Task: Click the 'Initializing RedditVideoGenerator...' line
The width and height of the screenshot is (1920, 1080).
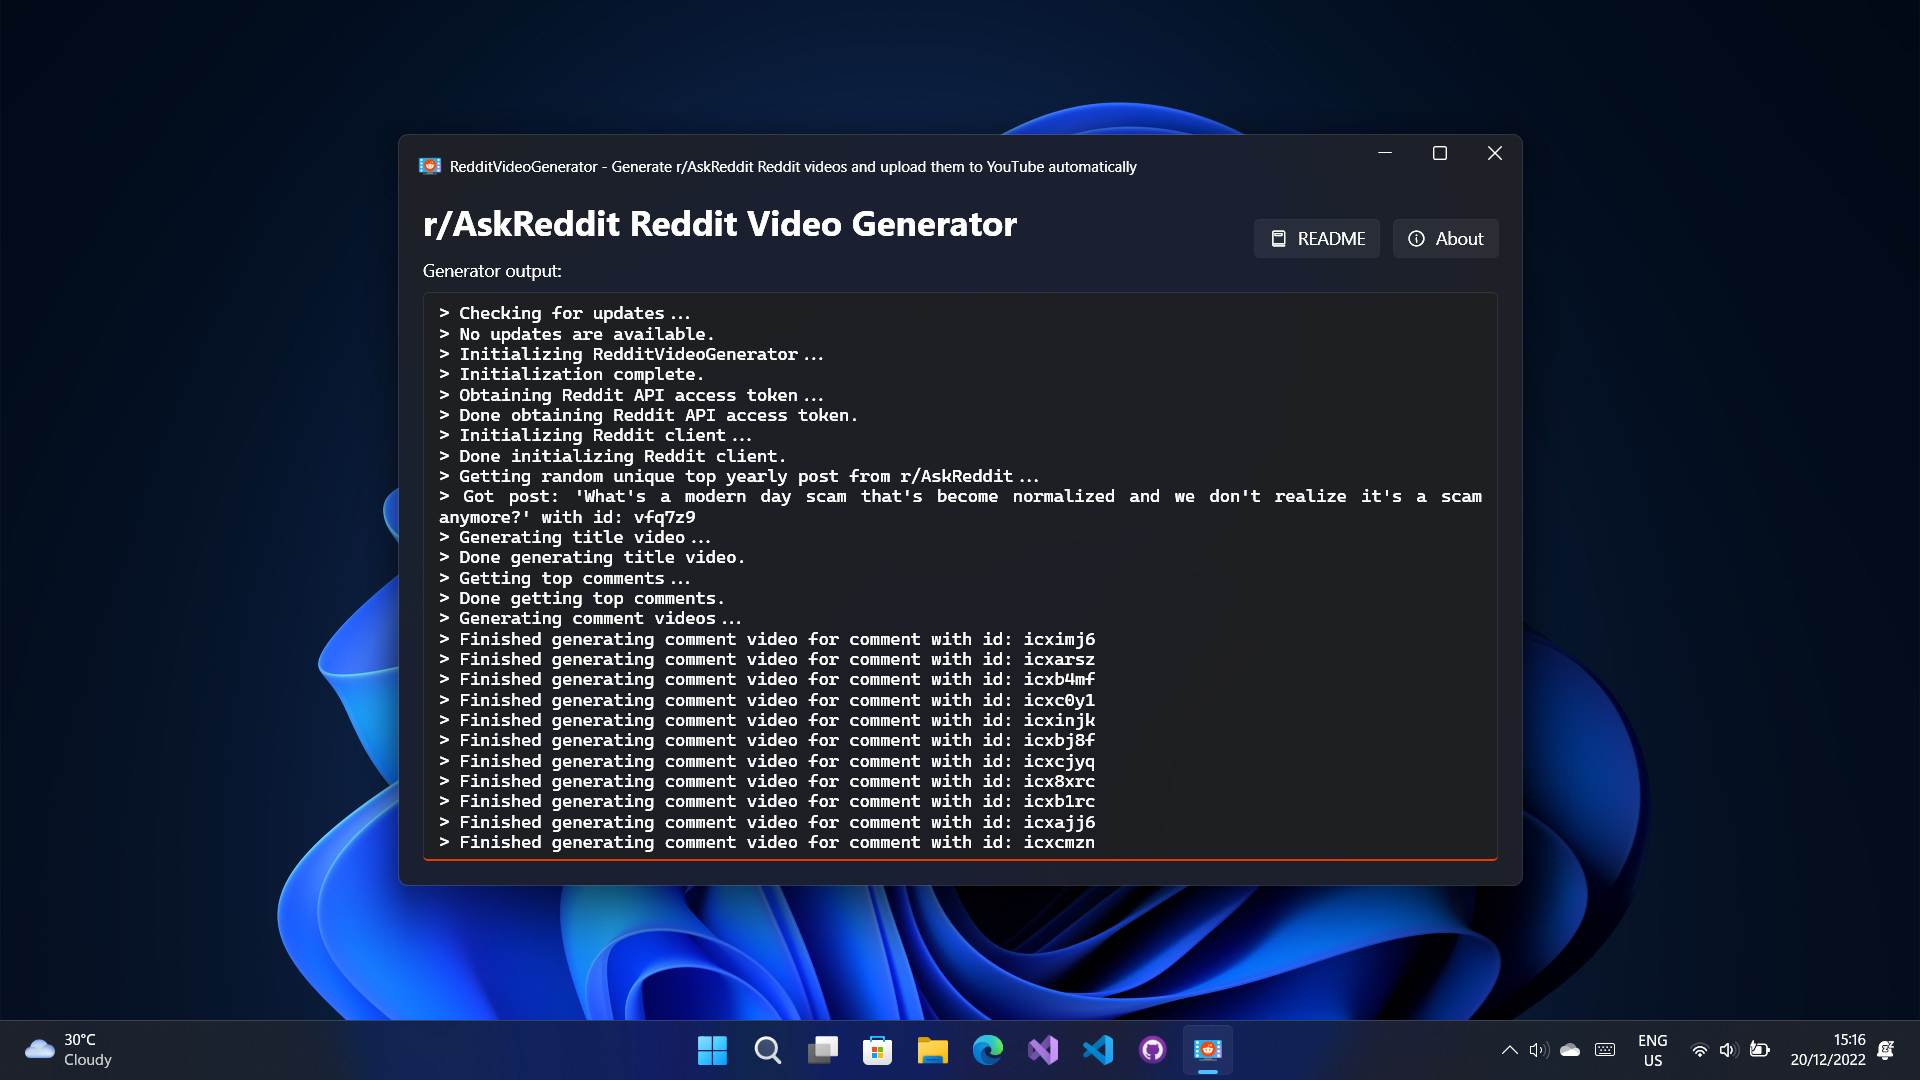Action: coord(632,354)
